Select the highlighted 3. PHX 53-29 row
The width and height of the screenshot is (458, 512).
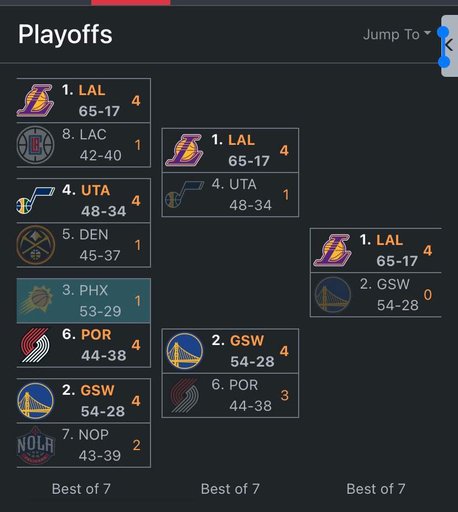[83, 301]
